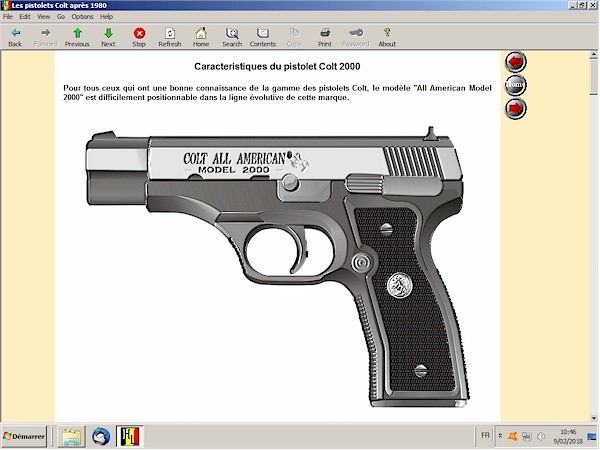
Task: Click the show desktop button in tray
Action: 592,436
